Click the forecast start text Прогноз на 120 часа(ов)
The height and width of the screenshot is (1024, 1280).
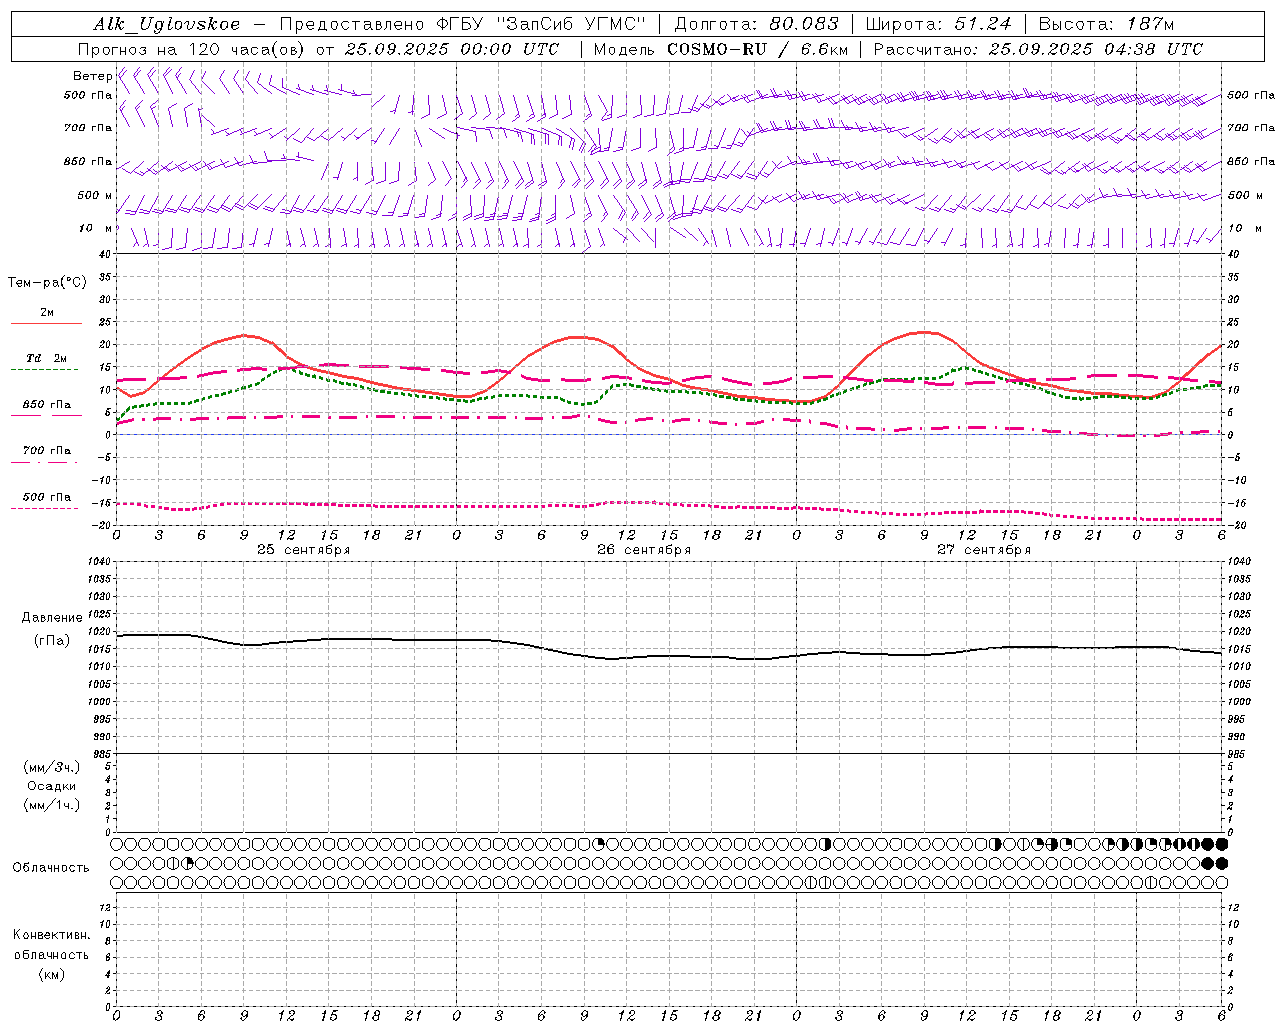coord(192,49)
